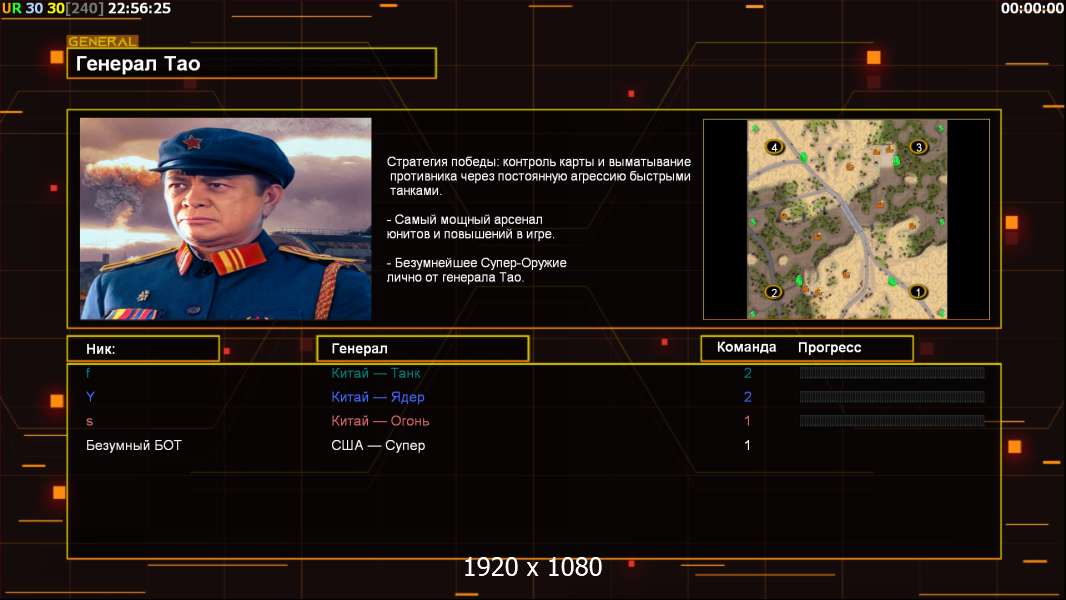Click the 'Команда' column header
The image size is (1066, 600).
tap(746, 347)
